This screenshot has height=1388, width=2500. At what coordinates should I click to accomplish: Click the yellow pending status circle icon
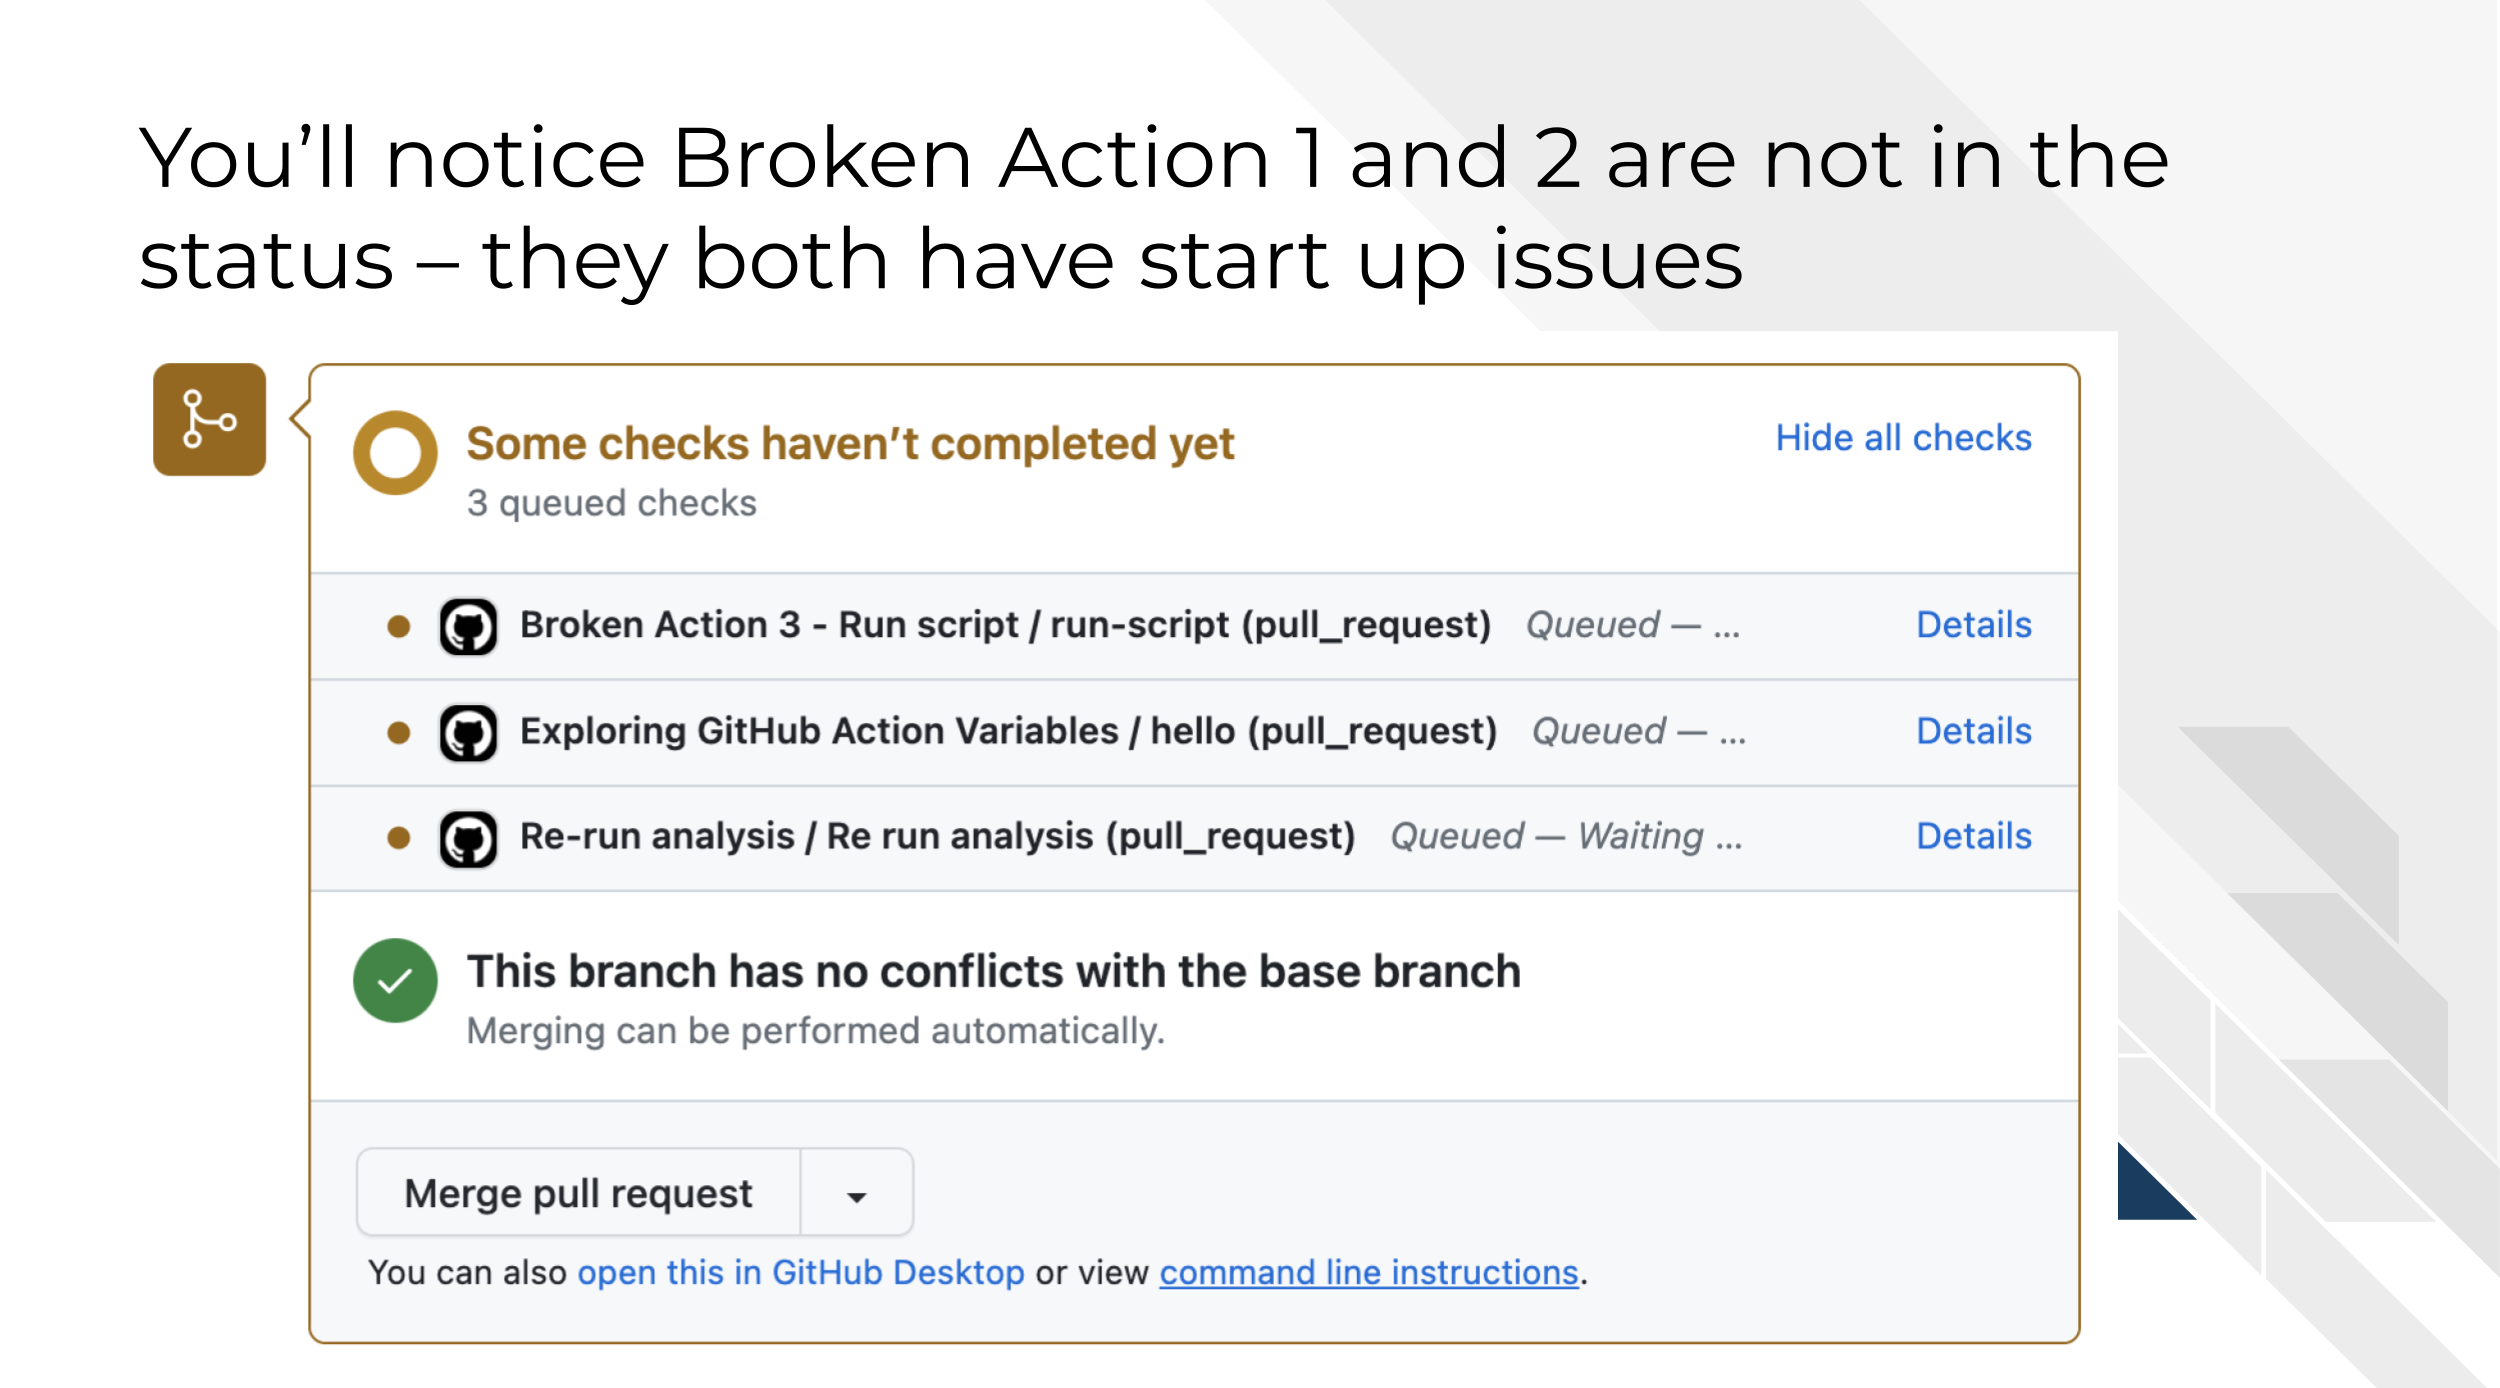[395, 452]
